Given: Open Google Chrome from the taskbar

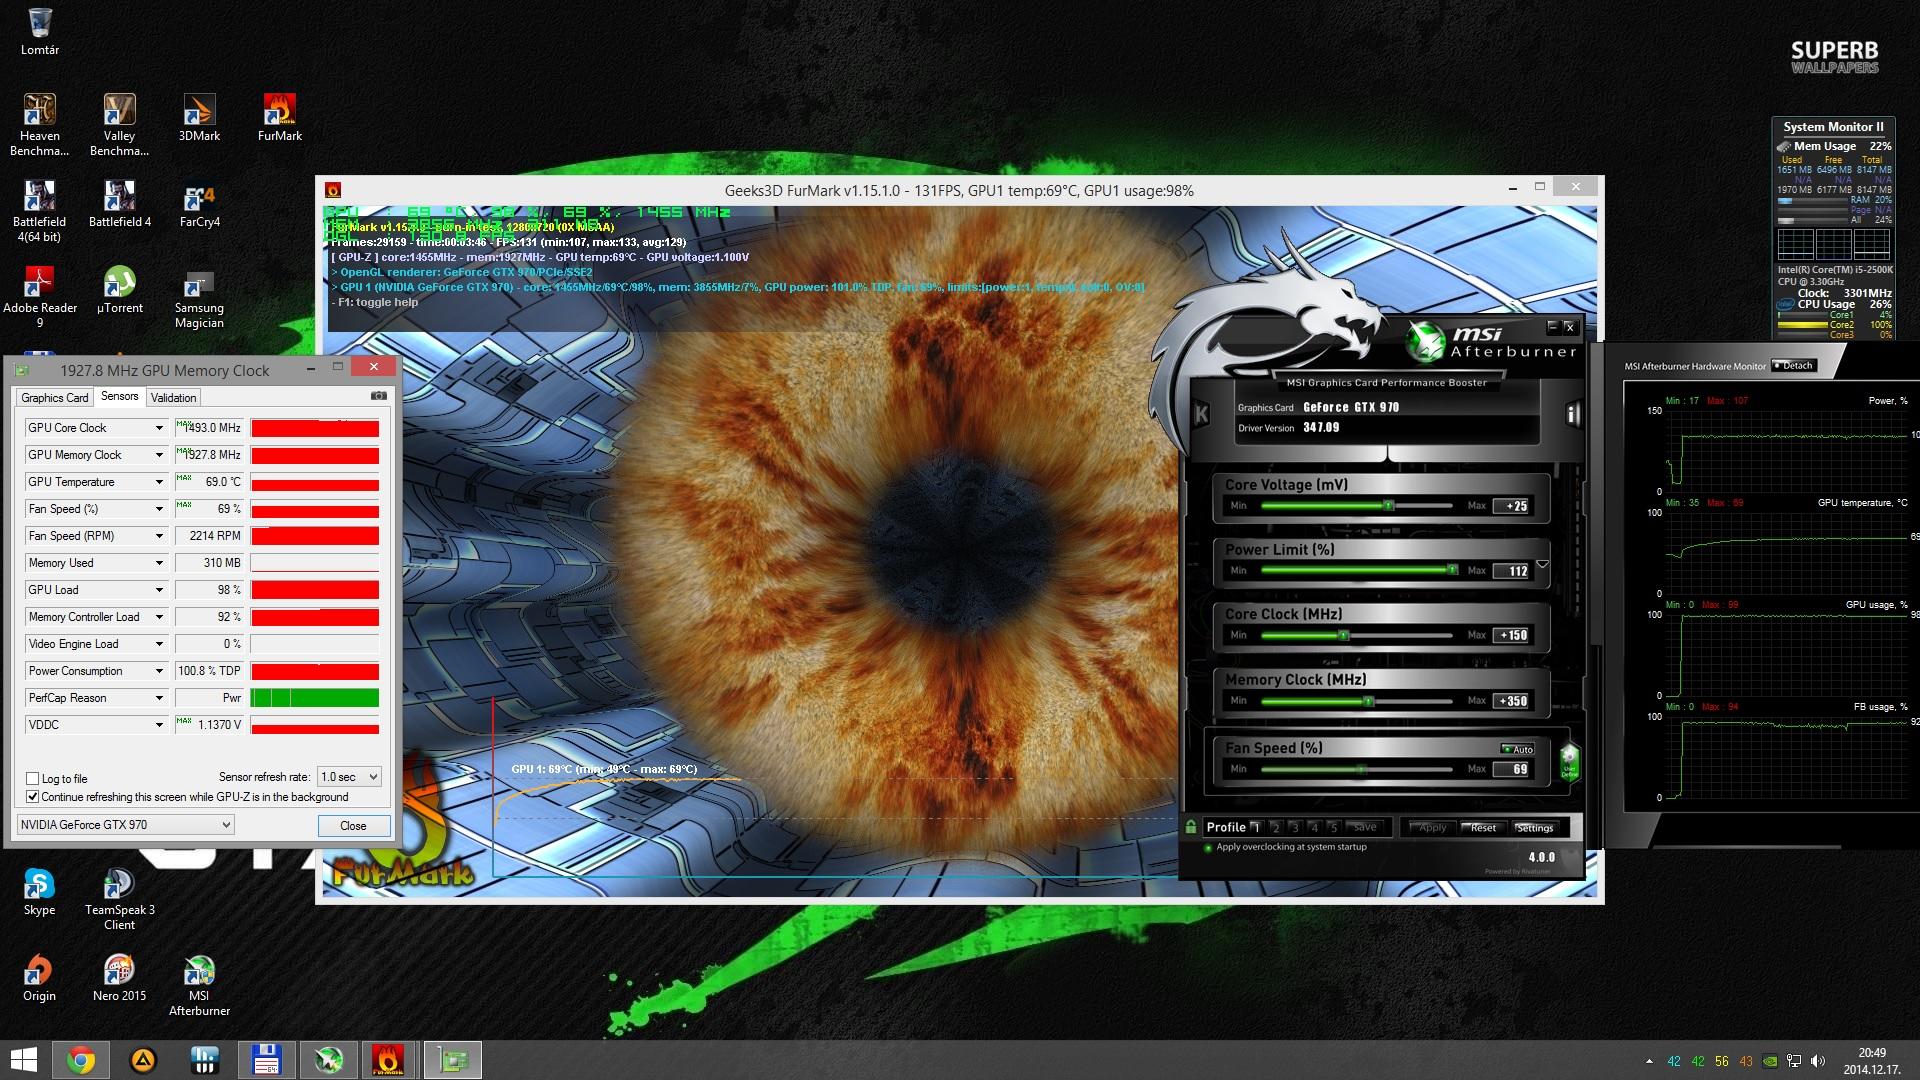Looking at the screenshot, I should 81,1060.
